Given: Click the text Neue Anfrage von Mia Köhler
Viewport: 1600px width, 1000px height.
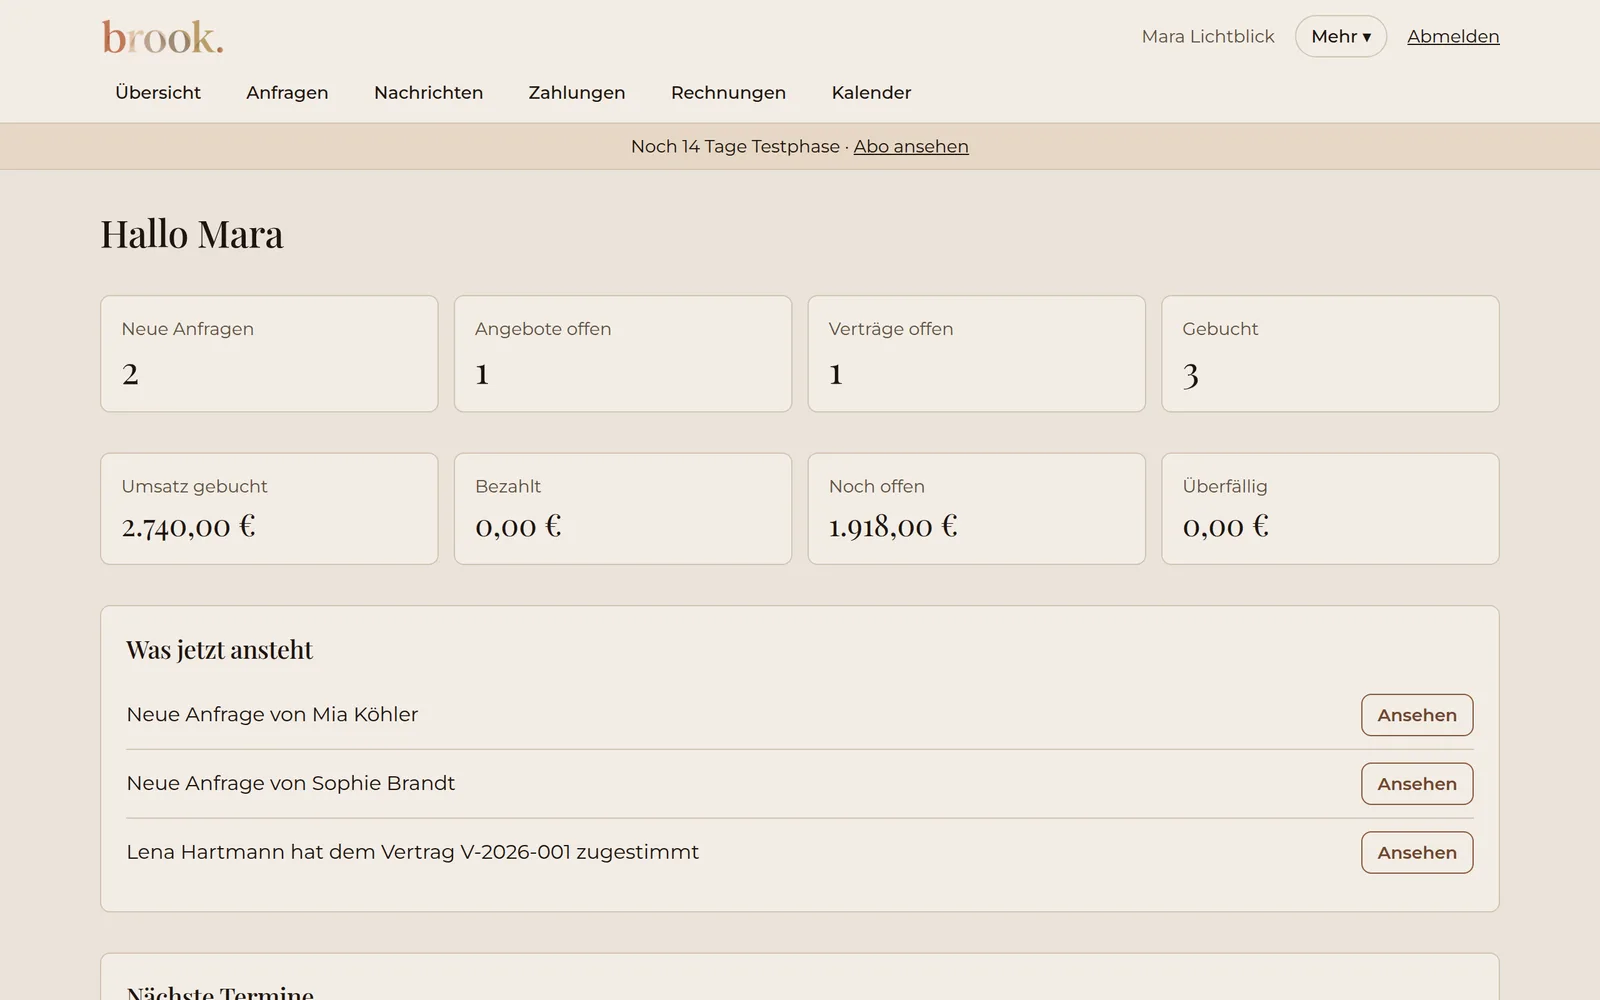Looking at the screenshot, I should coord(272,714).
